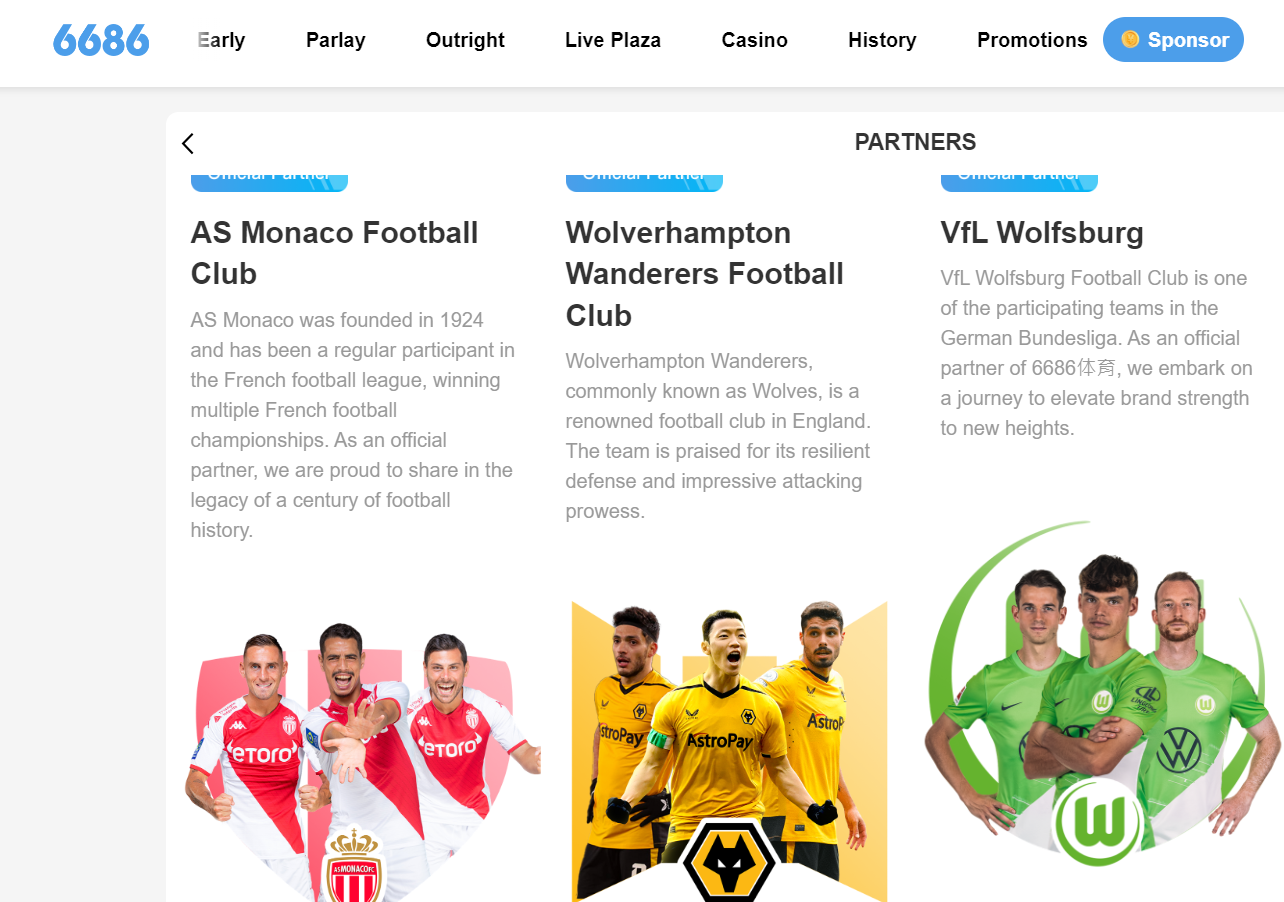
Task: Go back using the left chevron arrow
Action: click(x=187, y=143)
